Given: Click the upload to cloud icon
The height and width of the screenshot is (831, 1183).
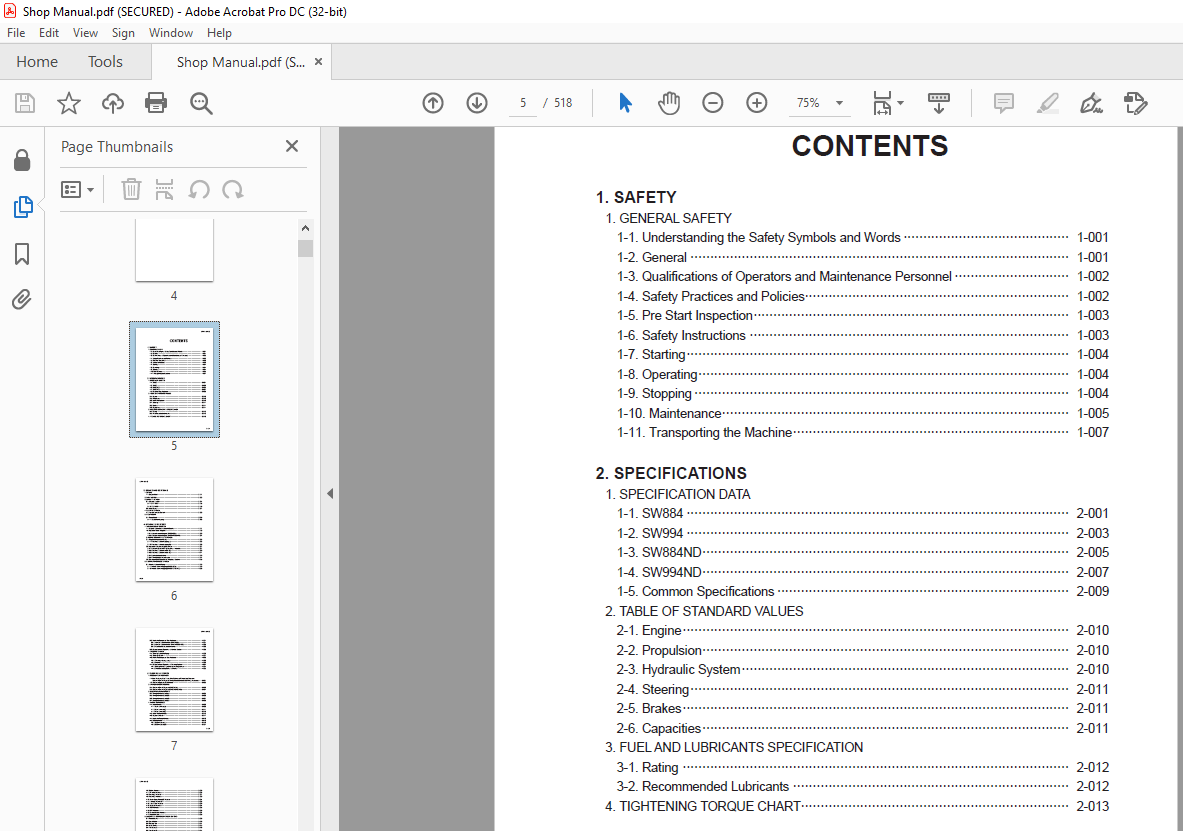Looking at the screenshot, I should pyautogui.click(x=112, y=103).
